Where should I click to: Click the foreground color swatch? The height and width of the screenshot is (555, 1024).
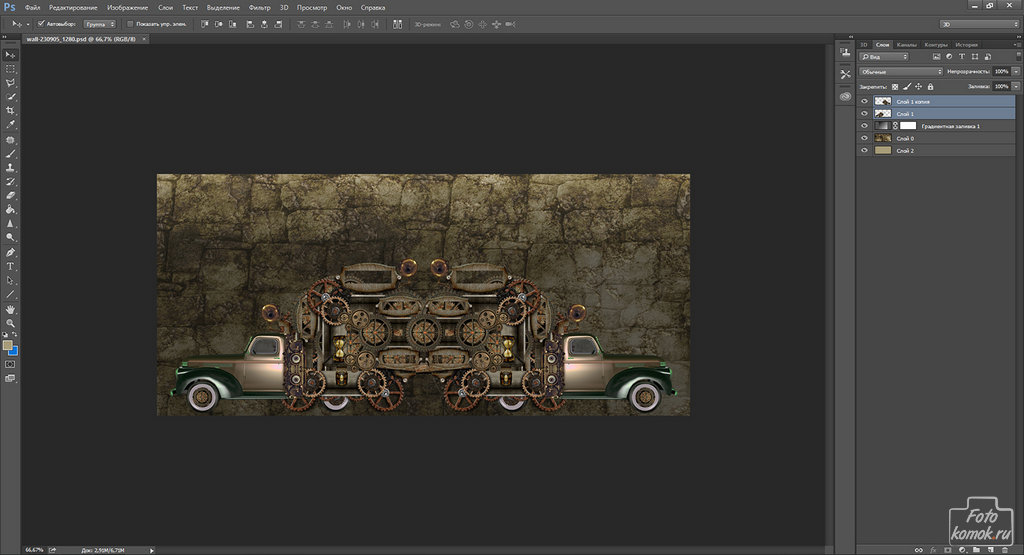coord(8,345)
